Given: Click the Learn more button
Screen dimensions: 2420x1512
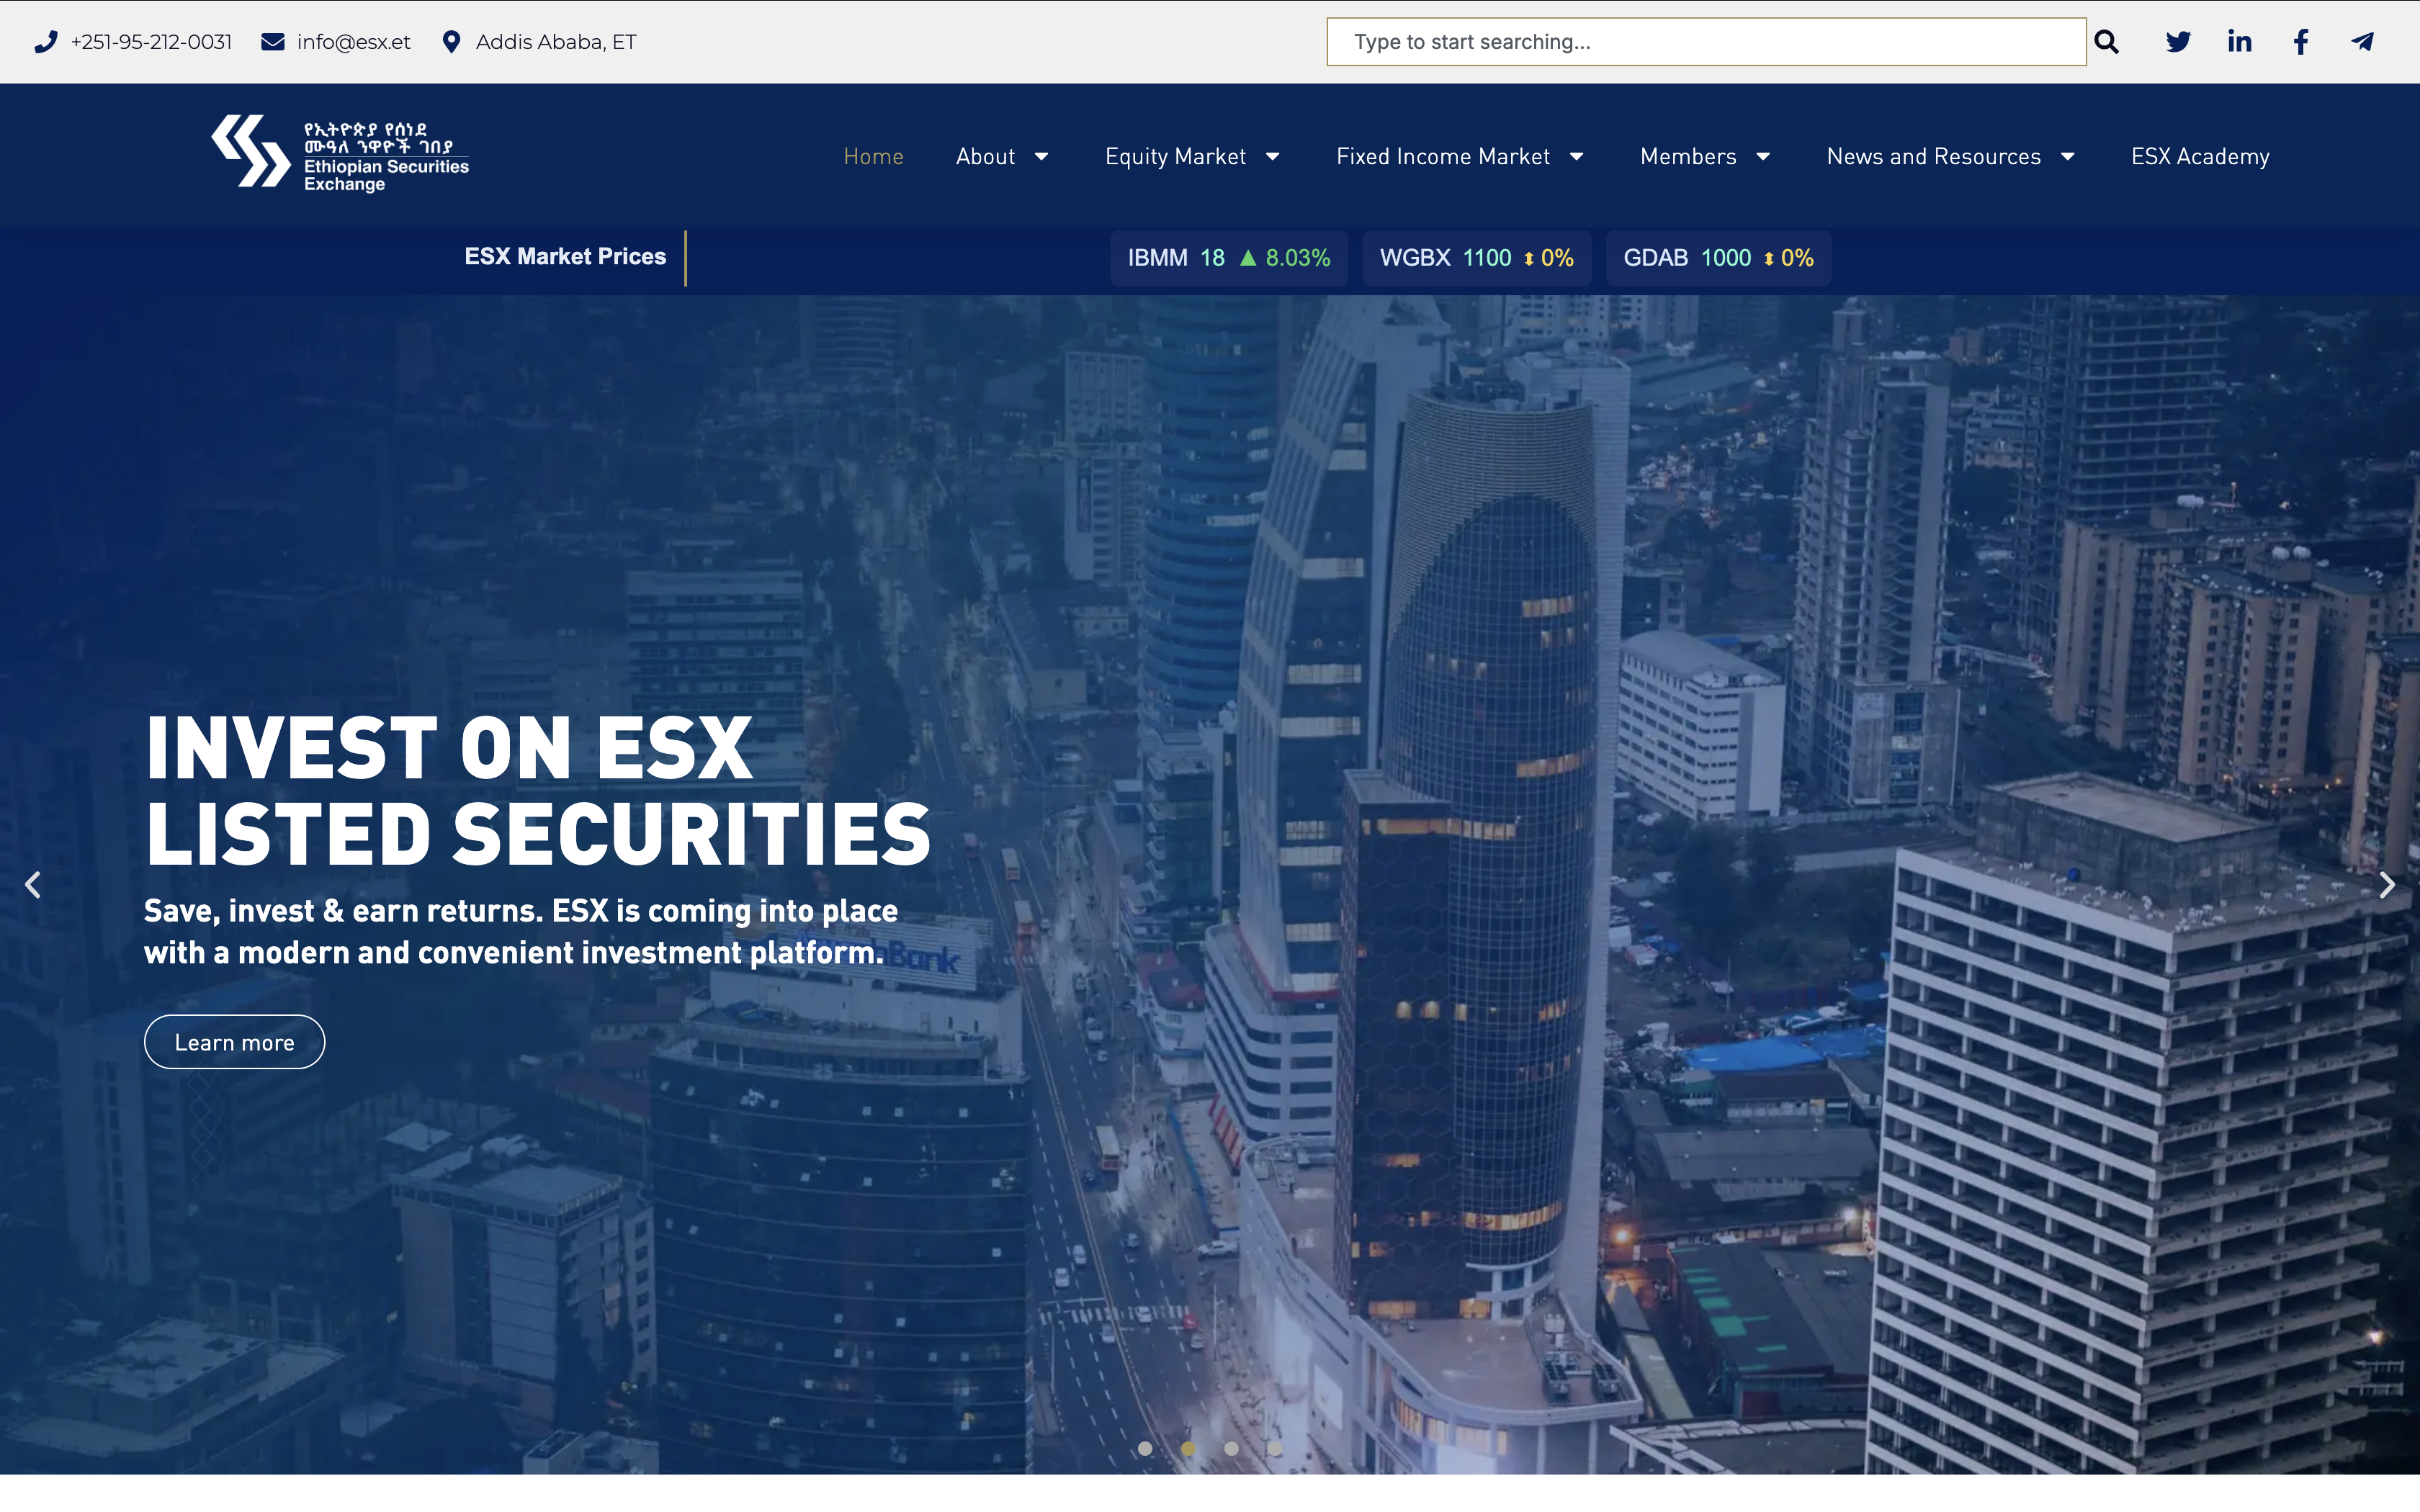Looking at the screenshot, I should (x=234, y=1041).
